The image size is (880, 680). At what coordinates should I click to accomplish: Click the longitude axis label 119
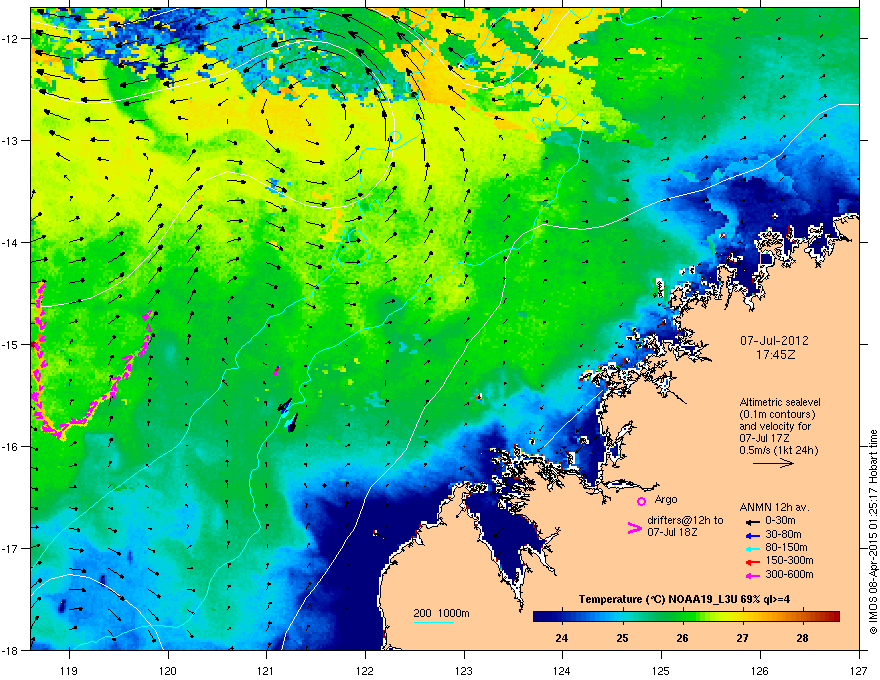point(69,670)
